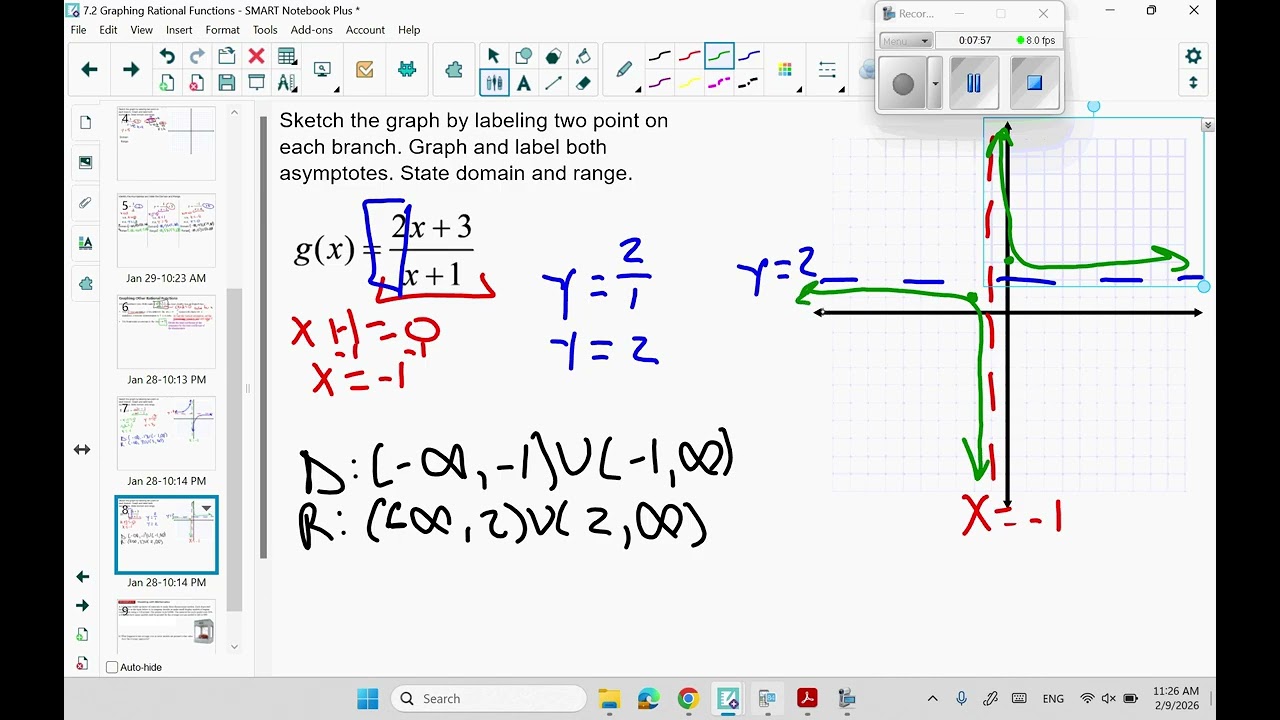Screen dimensions: 1280x720
Task: Pause the screen recording
Action: [974, 83]
